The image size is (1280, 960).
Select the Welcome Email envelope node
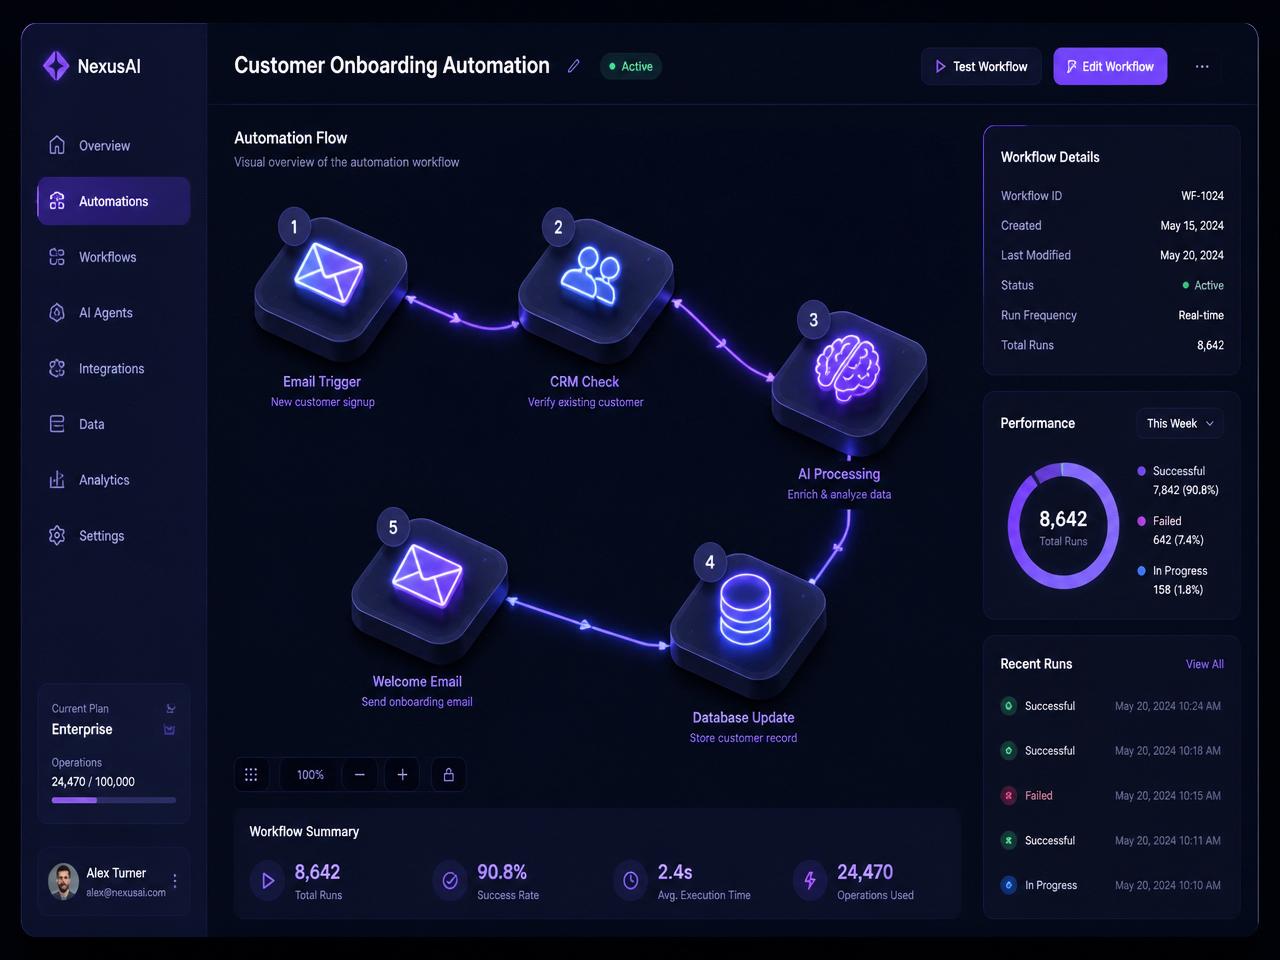pos(428,591)
